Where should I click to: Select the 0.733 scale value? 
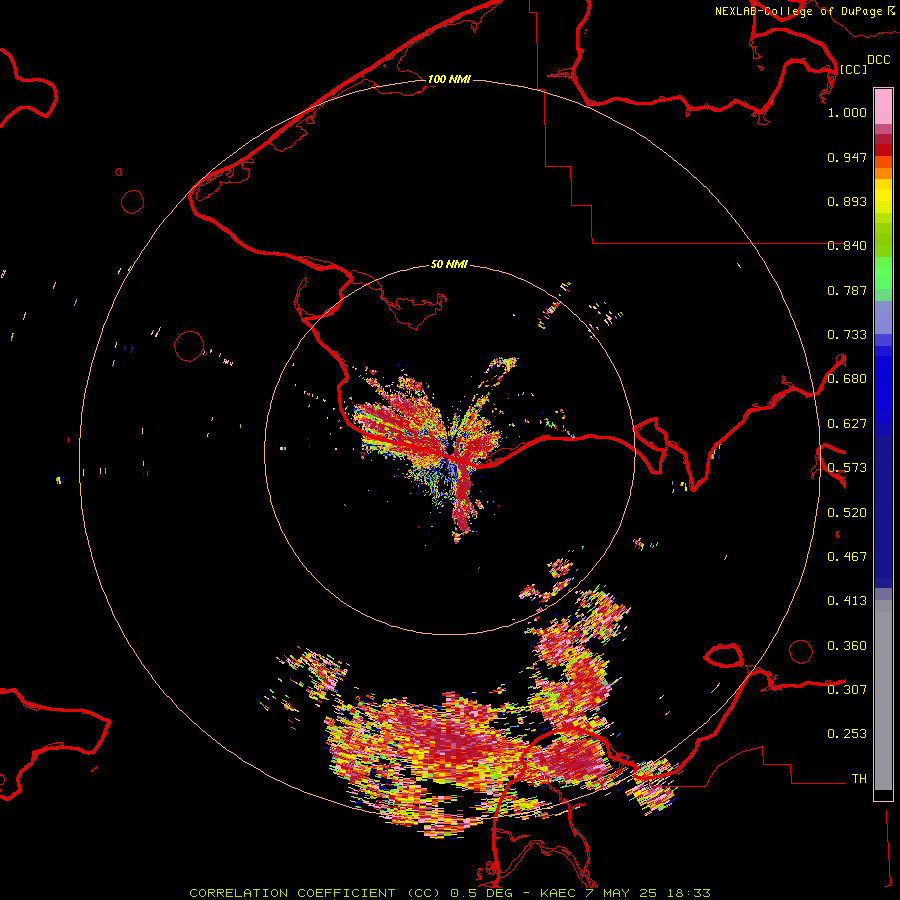[x=847, y=335]
